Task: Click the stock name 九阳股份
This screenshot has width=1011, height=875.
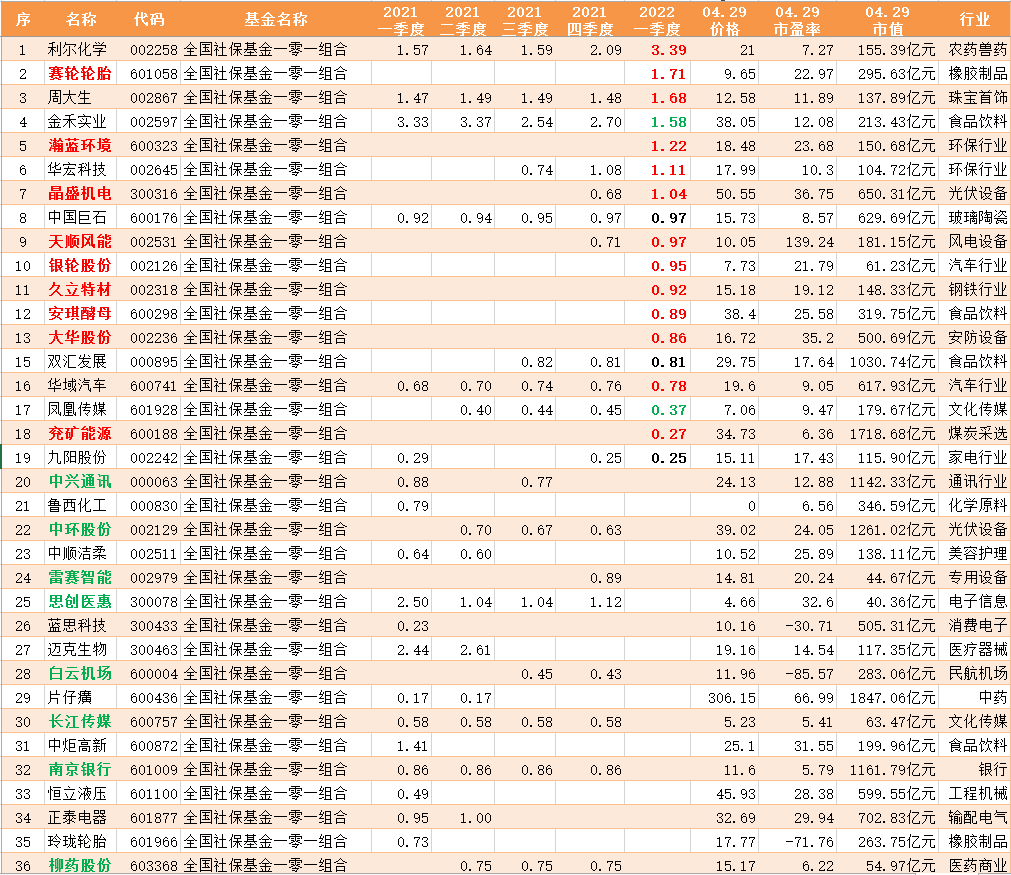Action: (x=77, y=458)
